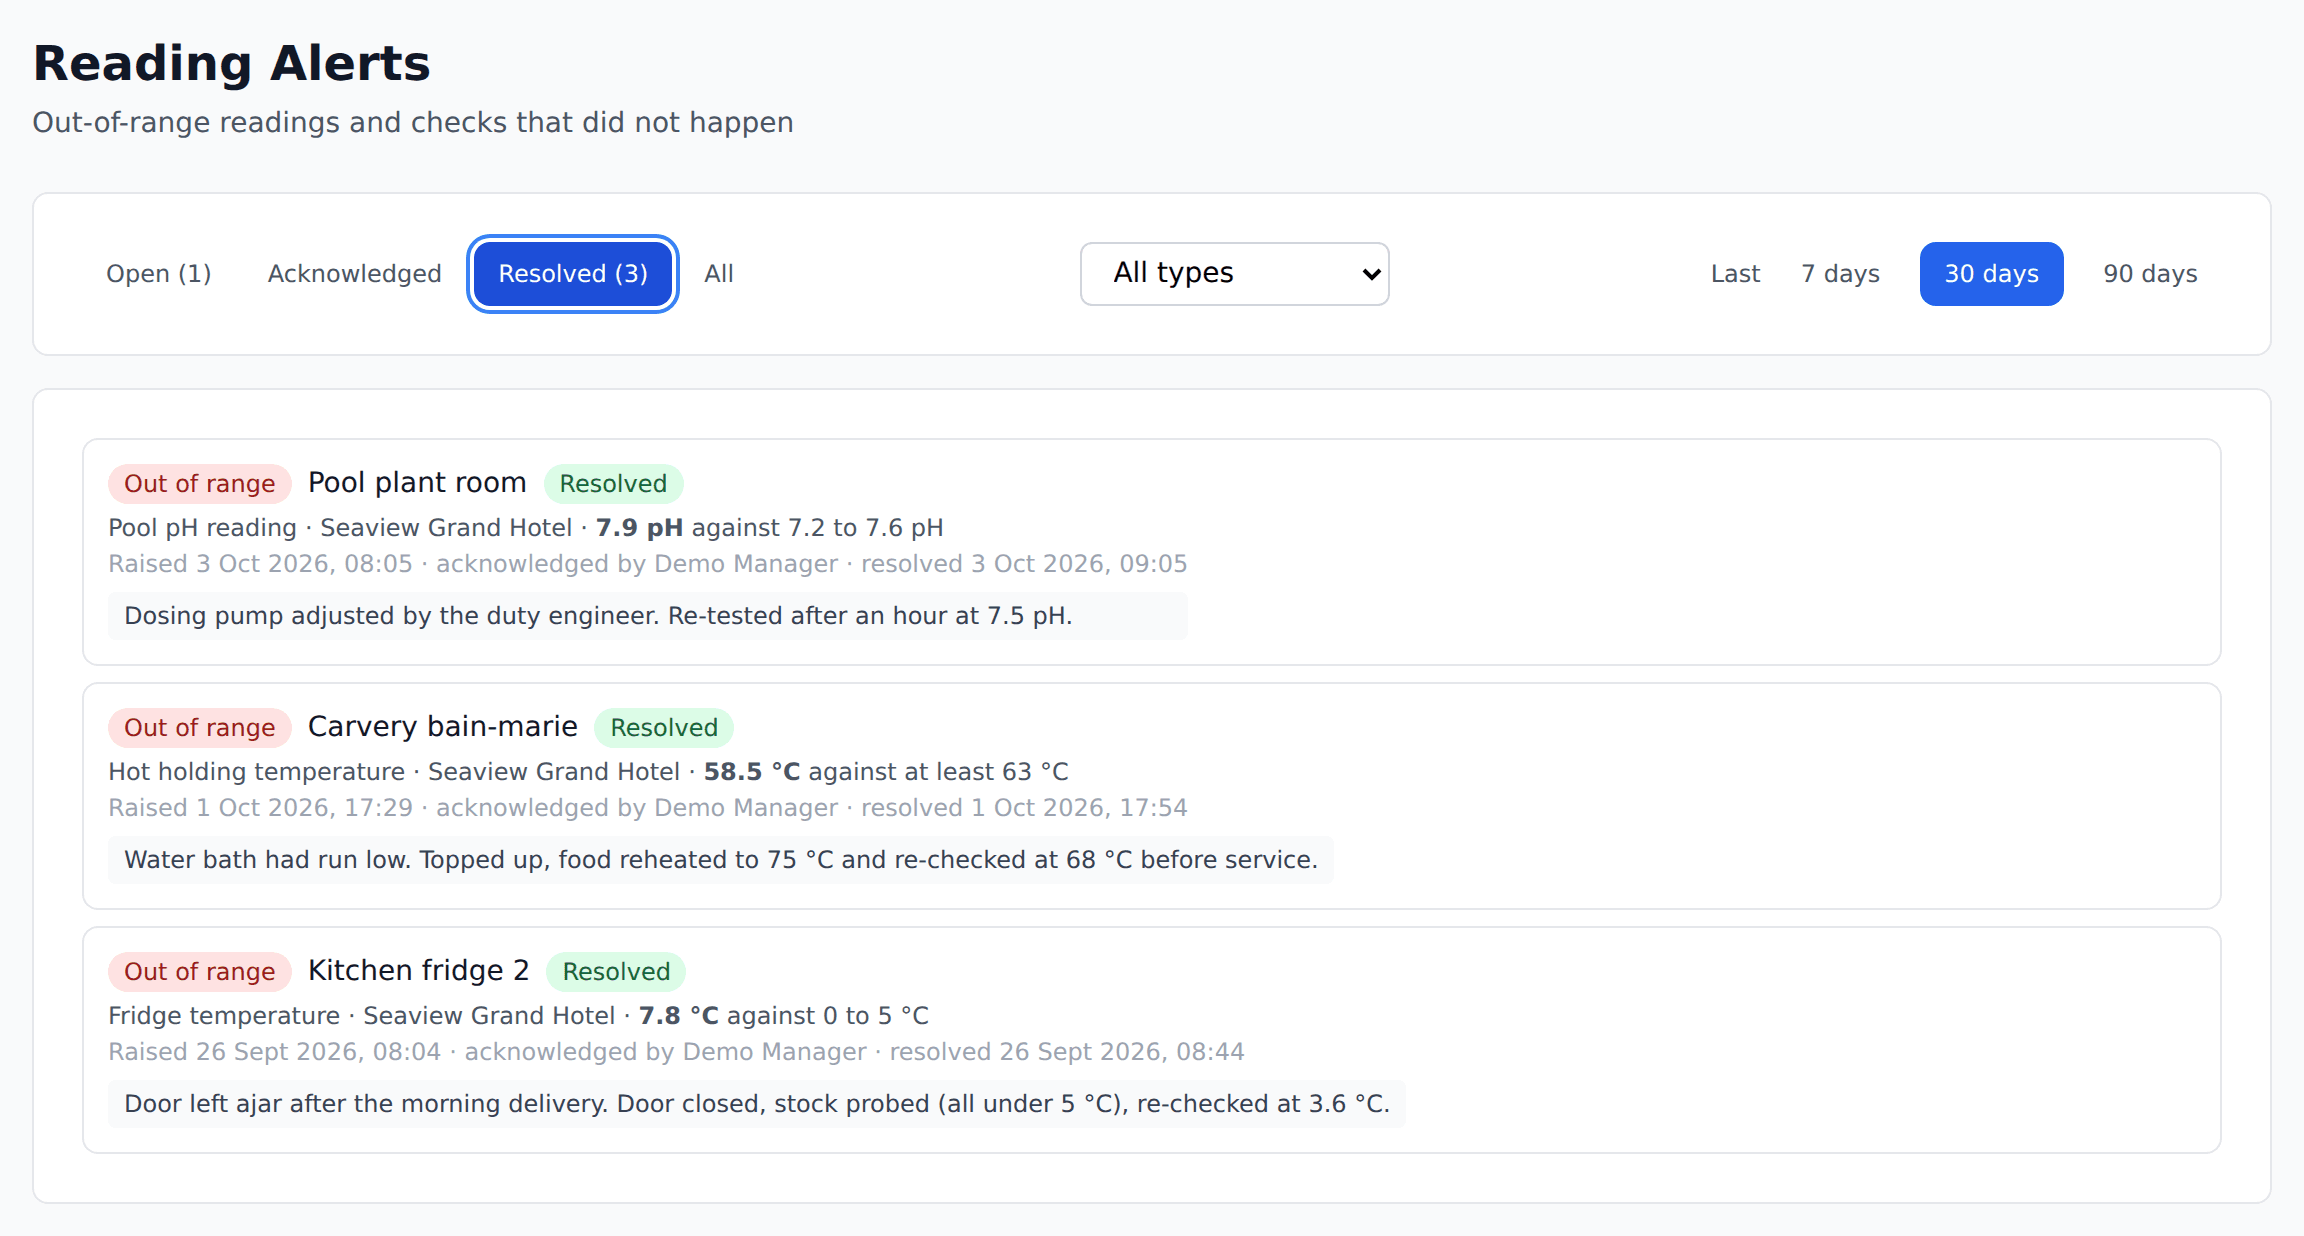Viewport: 2304px width, 1236px height.
Task: Click the 7.9 pH reading value
Action: [640, 528]
